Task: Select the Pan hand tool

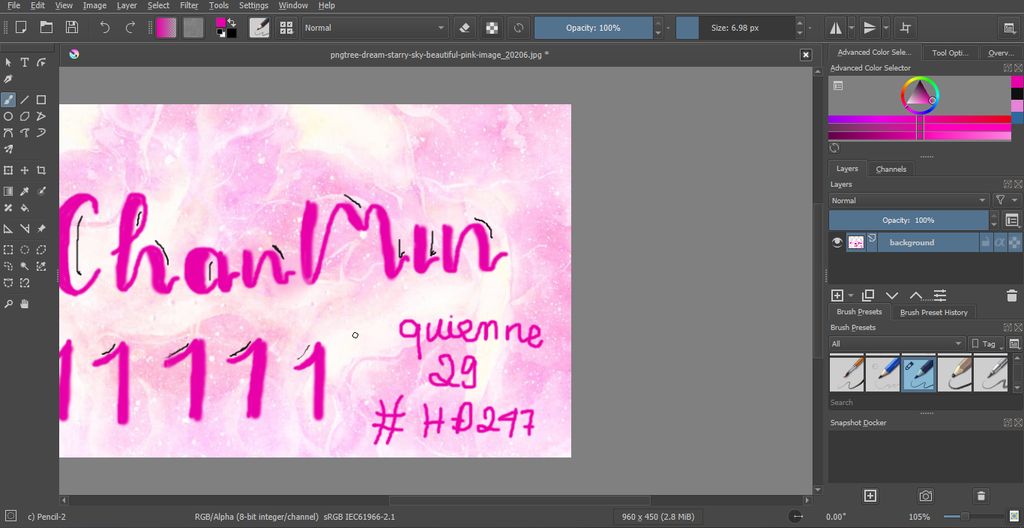Action: [x=24, y=304]
